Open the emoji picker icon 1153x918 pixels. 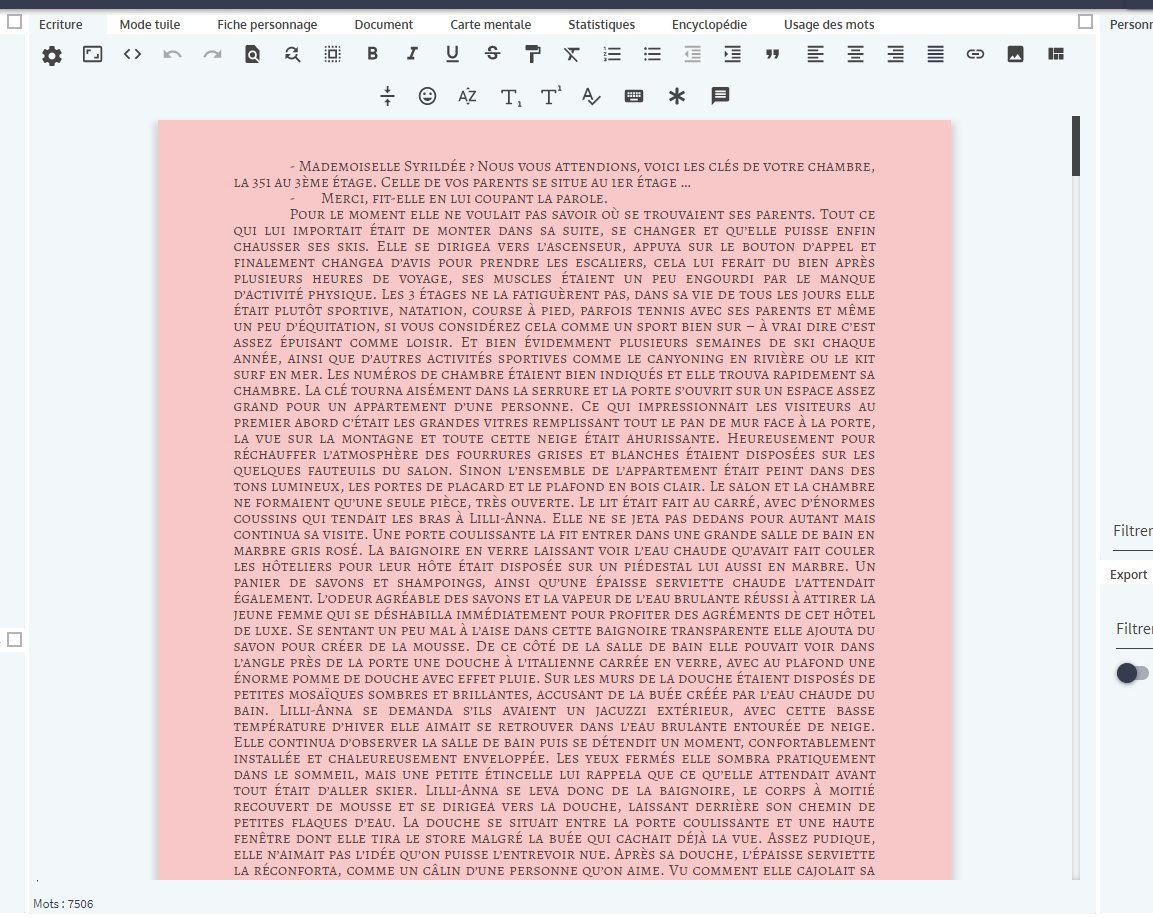click(427, 96)
